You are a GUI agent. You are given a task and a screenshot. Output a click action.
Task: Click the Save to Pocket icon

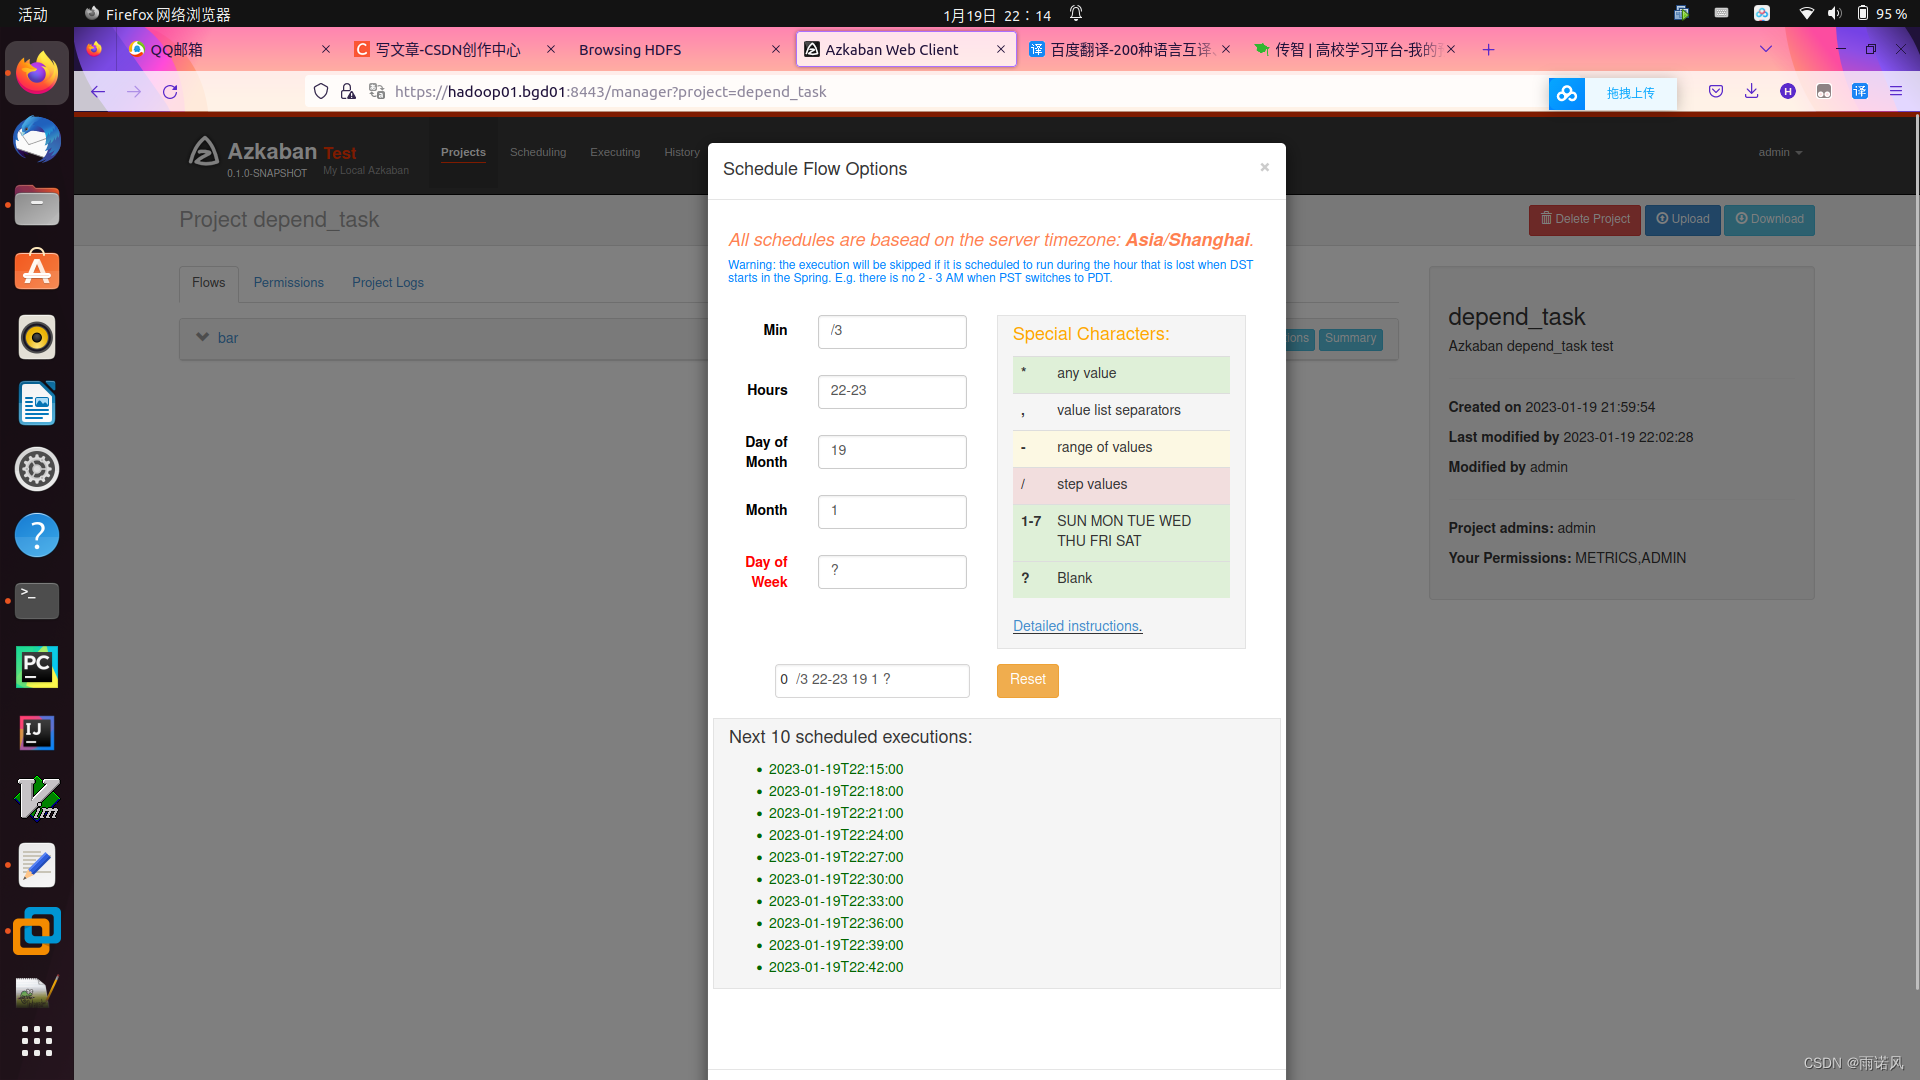coord(1716,92)
